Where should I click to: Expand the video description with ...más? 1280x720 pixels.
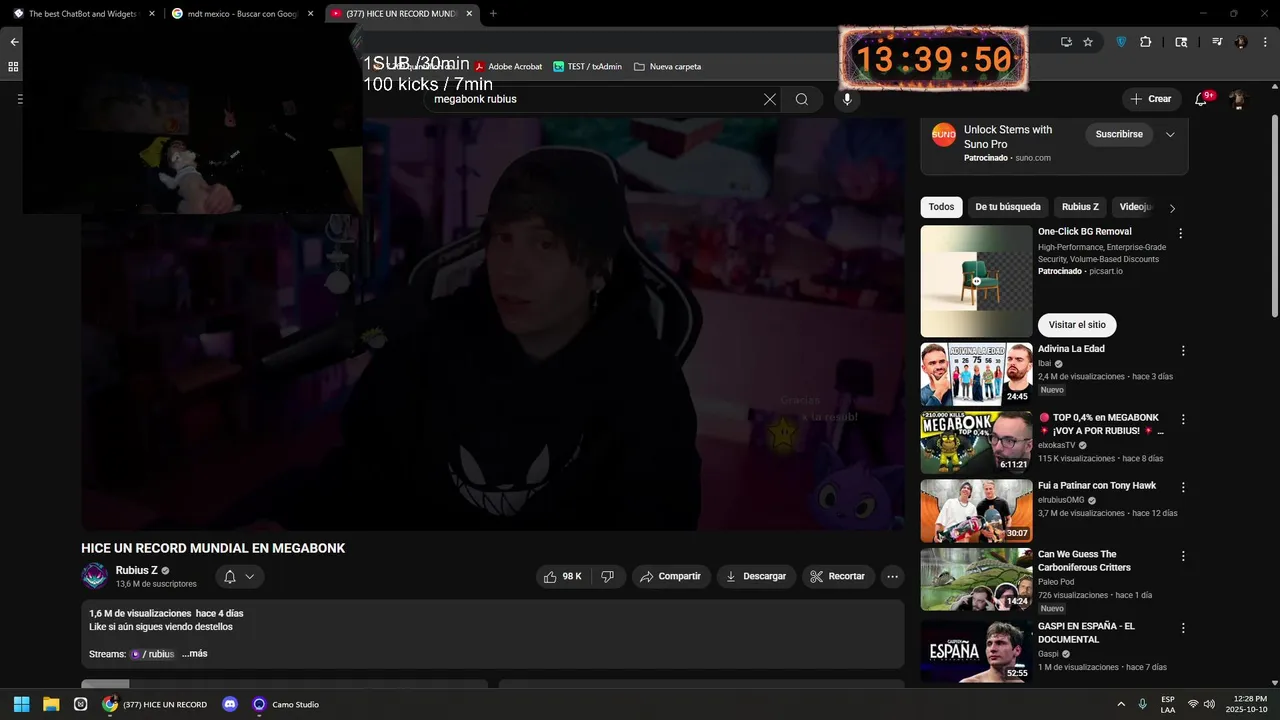coord(194,654)
